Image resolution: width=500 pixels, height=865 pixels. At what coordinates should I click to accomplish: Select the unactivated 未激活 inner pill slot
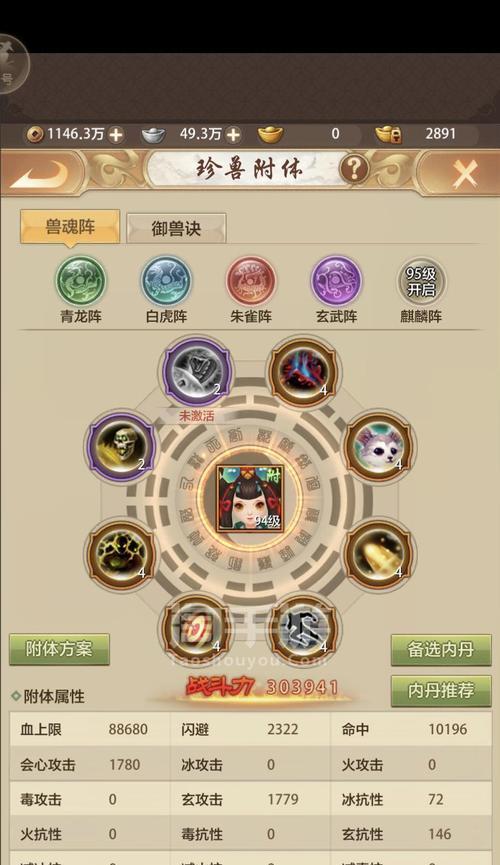click(196, 373)
